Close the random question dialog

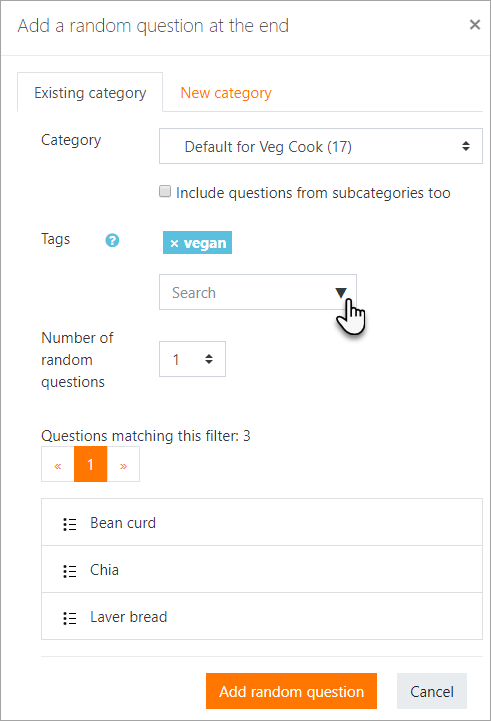[474, 24]
